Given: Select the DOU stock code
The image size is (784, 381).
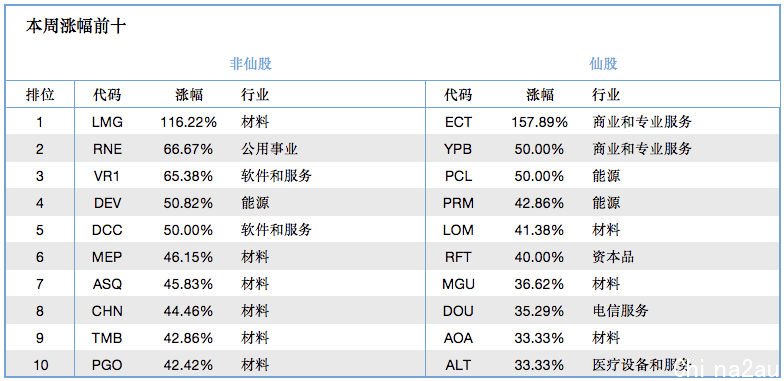Looking at the screenshot, I should (x=458, y=311).
